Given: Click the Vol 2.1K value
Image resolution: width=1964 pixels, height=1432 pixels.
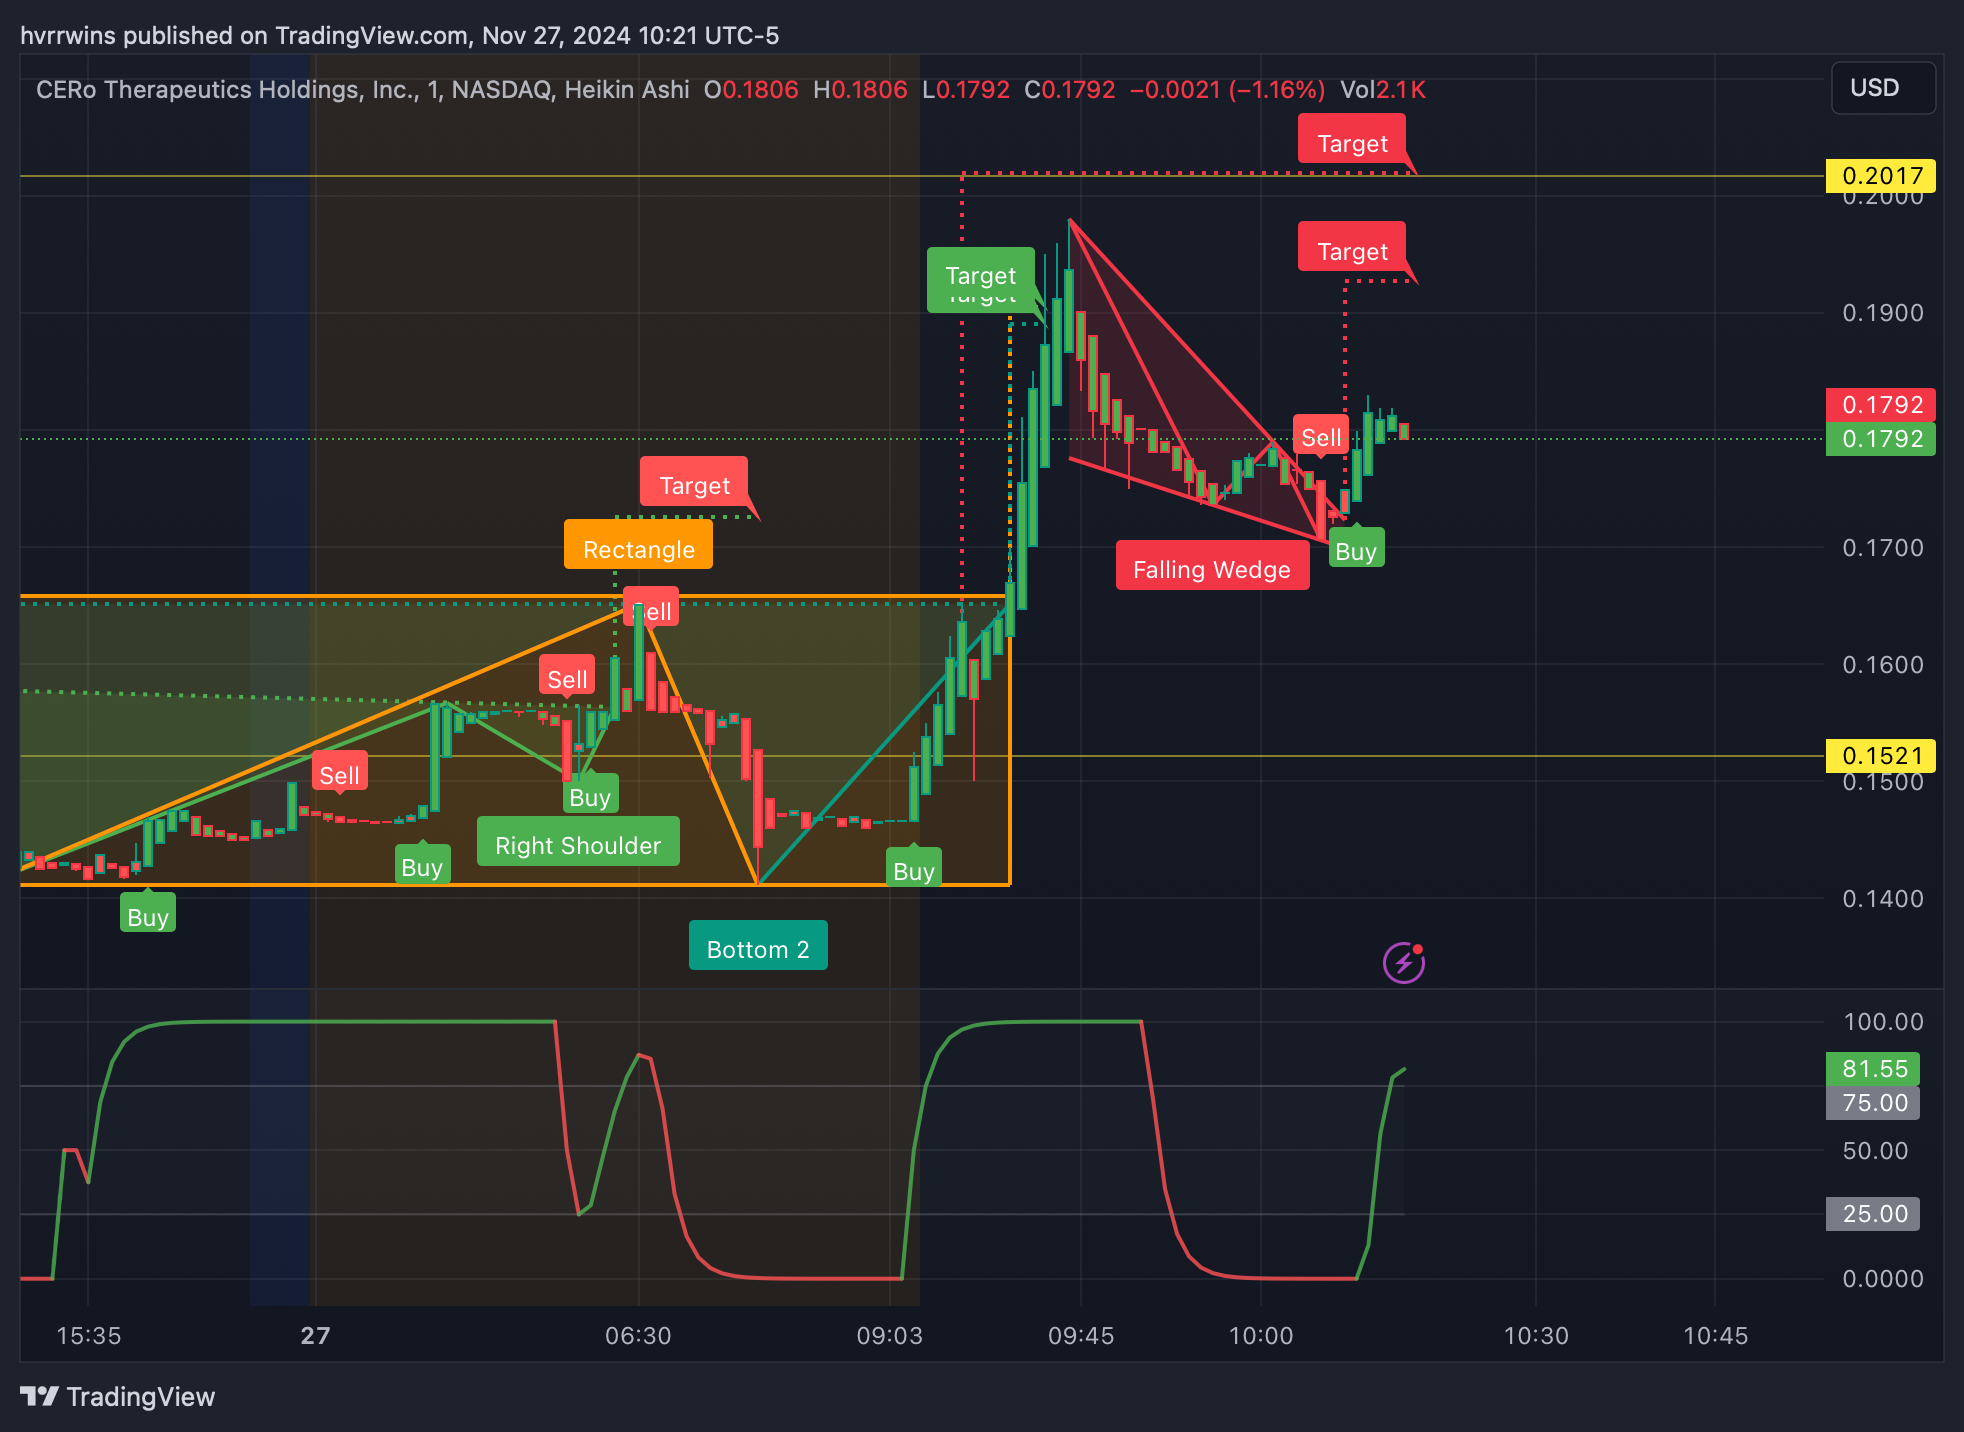Looking at the screenshot, I should tap(1383, 90).
